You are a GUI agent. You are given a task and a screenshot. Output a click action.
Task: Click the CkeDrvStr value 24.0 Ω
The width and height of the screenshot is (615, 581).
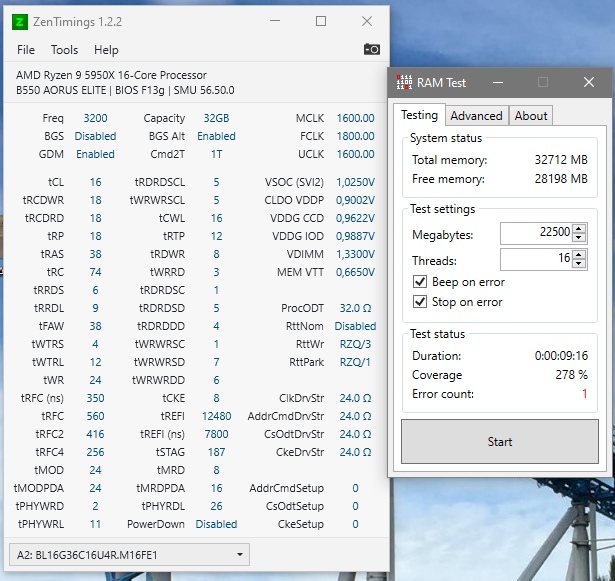pyautogui.click(x=355, y=452)
